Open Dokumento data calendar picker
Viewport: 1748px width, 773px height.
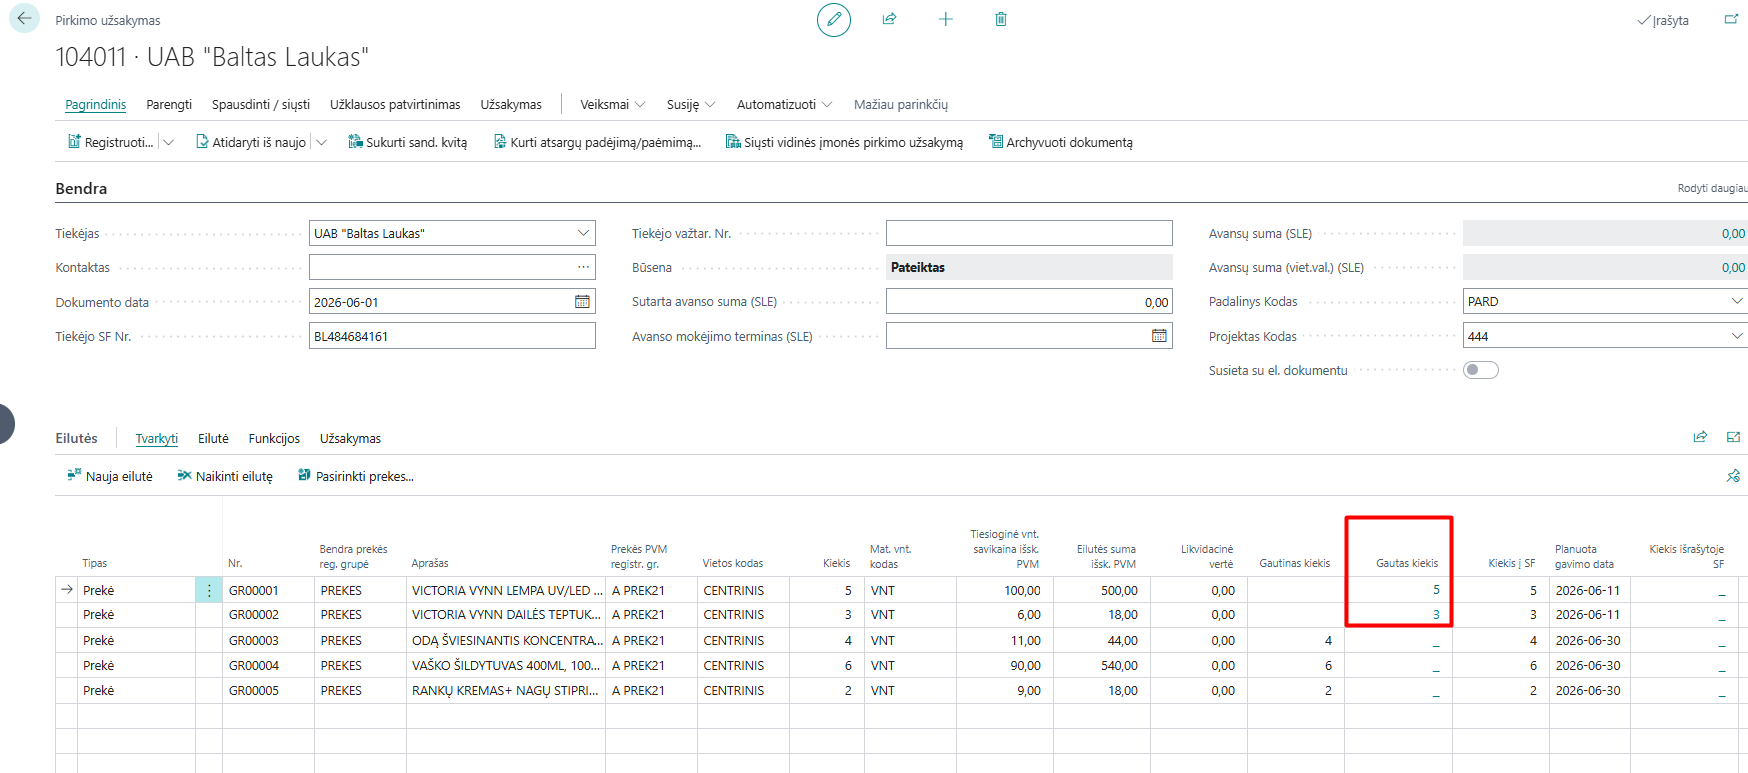coord(582,302)
